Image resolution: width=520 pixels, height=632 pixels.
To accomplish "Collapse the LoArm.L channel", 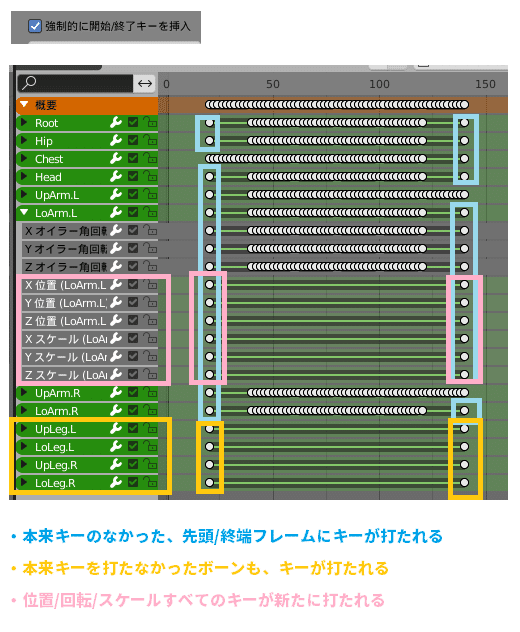I will click(24, 212).
